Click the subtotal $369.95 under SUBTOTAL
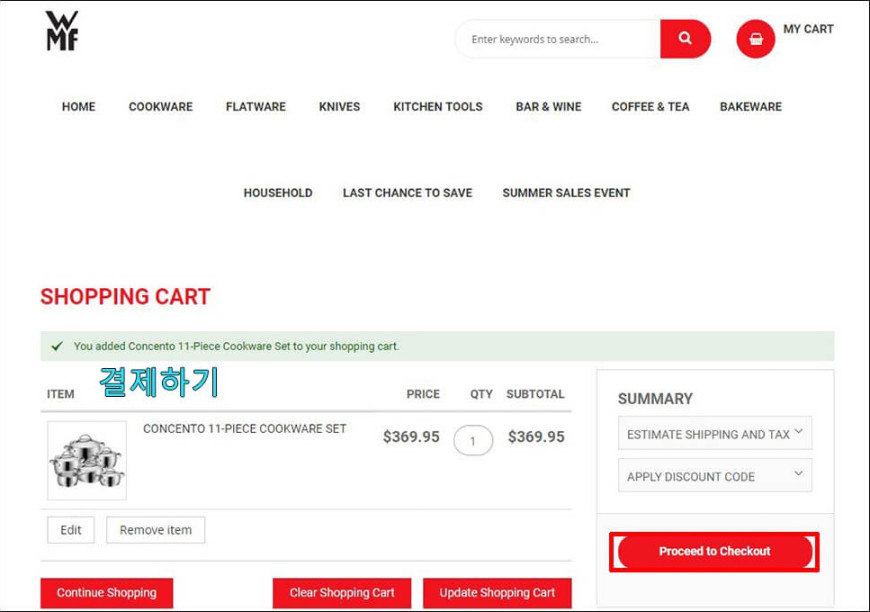 [x=536, y=437]
